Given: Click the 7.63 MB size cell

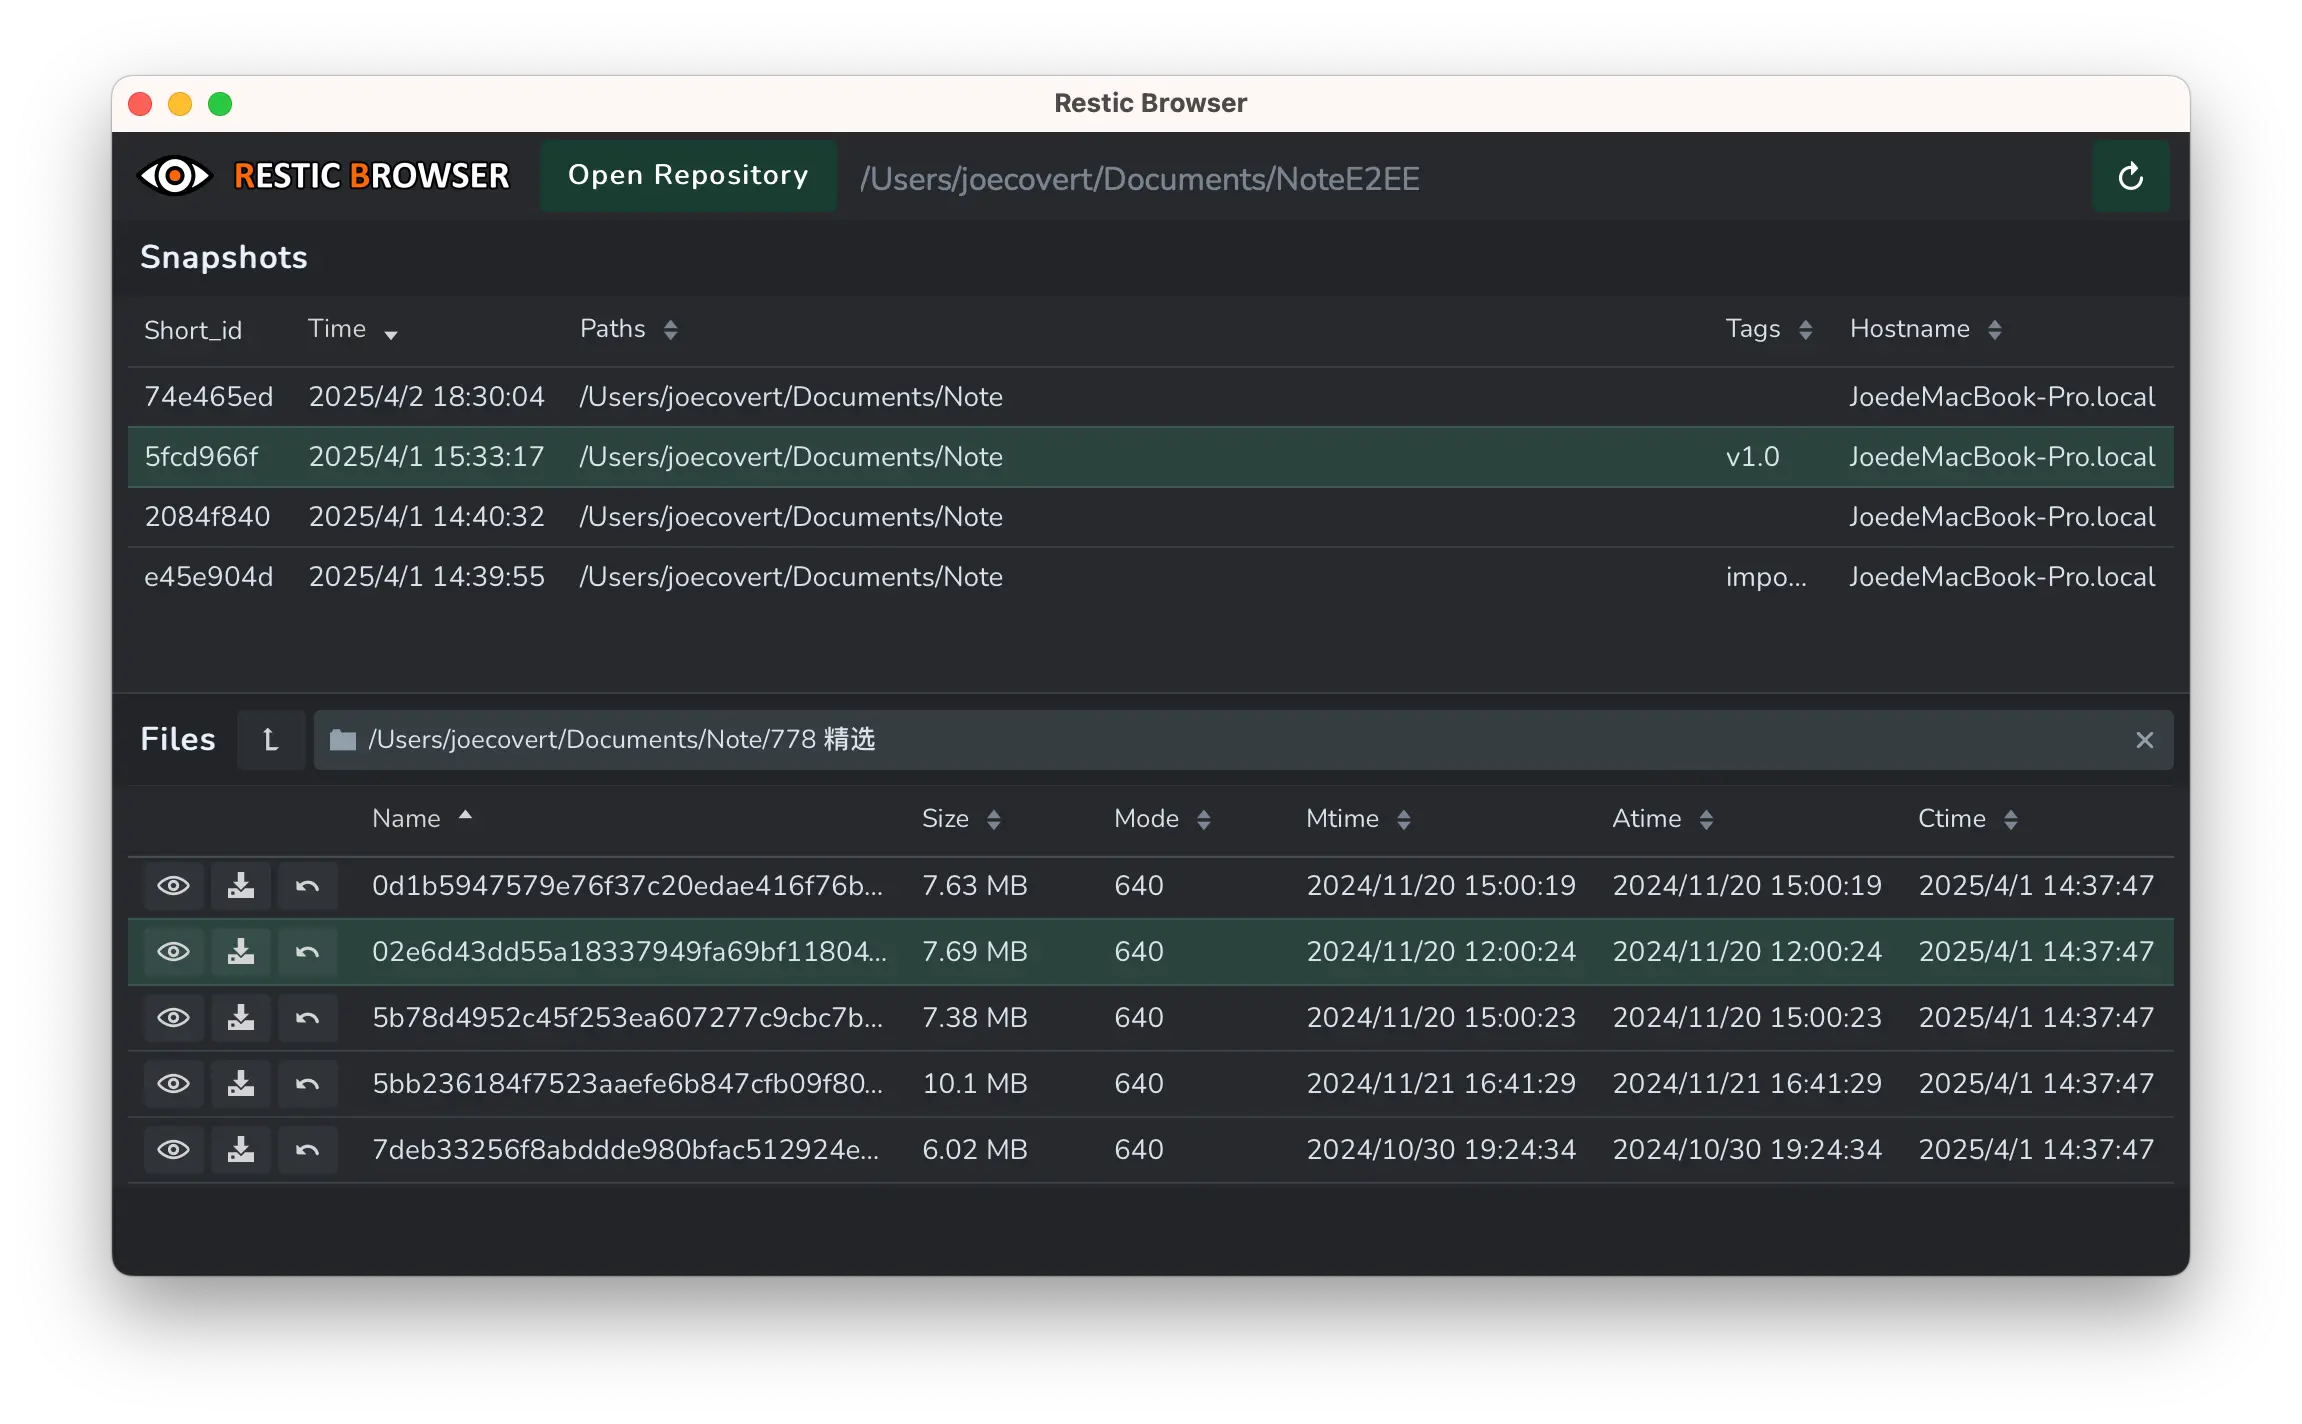Looking at the screenshot, I should [x=974, y=886].
